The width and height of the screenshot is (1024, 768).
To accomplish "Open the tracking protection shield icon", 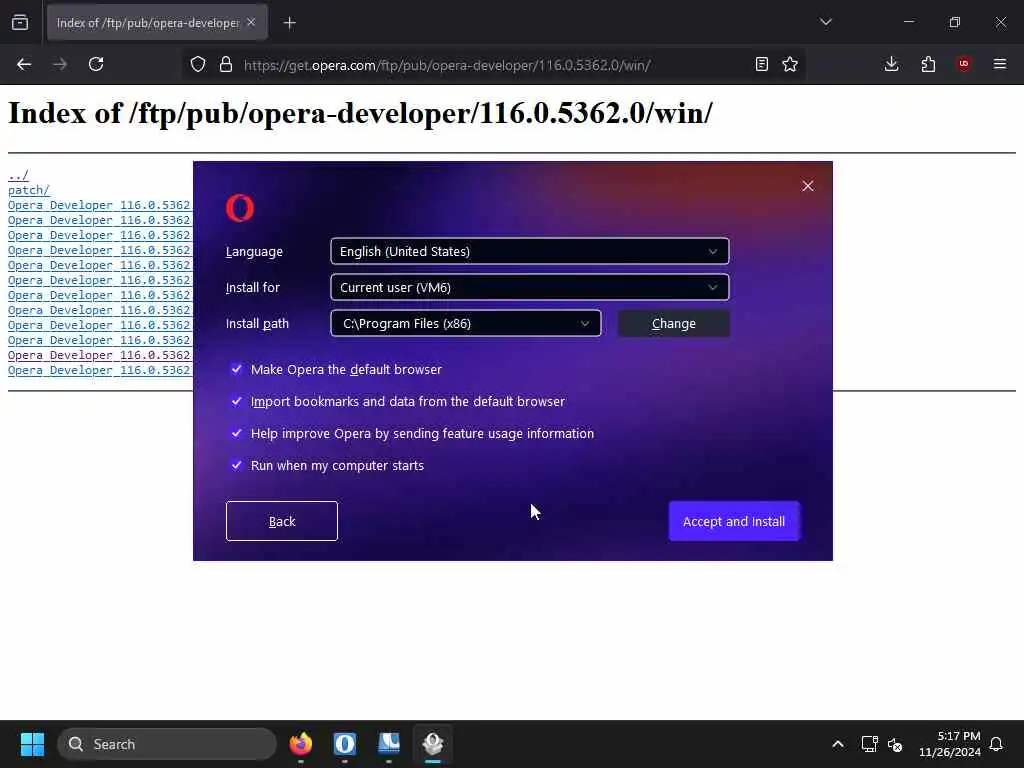I will point(198,64).
